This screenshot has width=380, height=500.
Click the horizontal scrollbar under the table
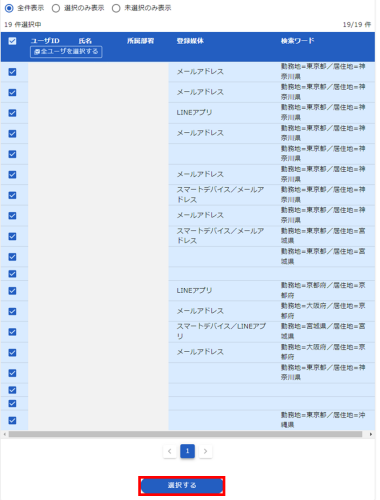185,434
